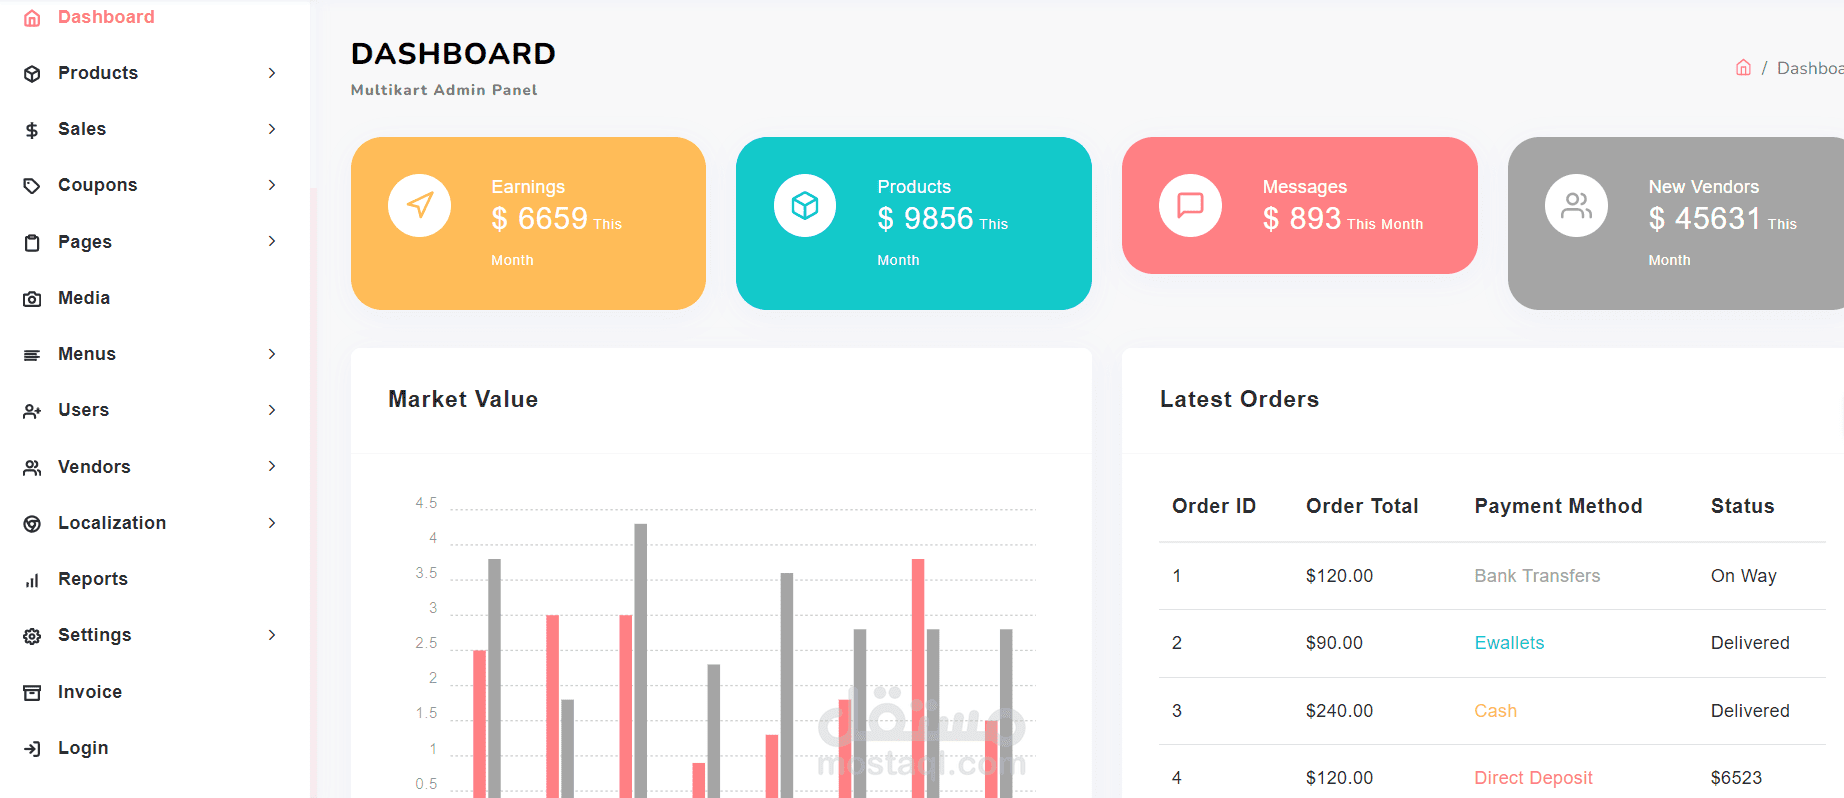
Task: Click the tallest red bar in Market Value chart
Action: pos(918,678)
